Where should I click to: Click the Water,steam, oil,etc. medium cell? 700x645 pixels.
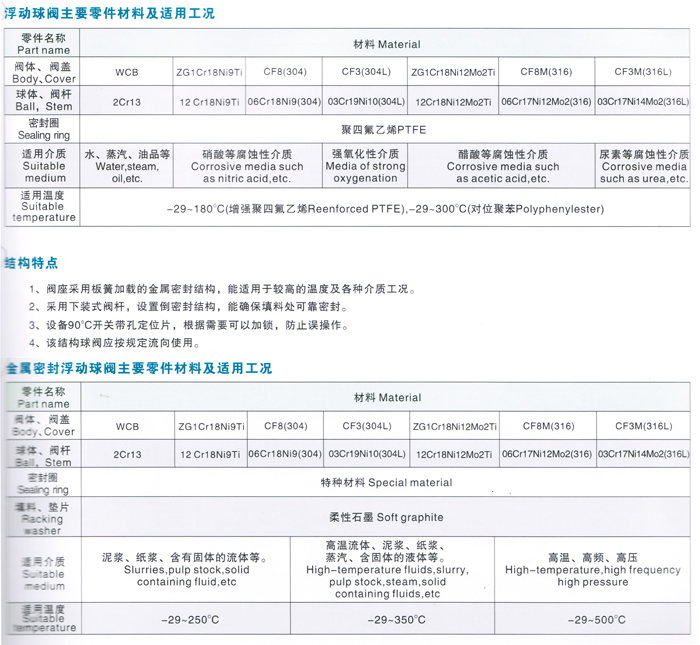click(127, 166)
